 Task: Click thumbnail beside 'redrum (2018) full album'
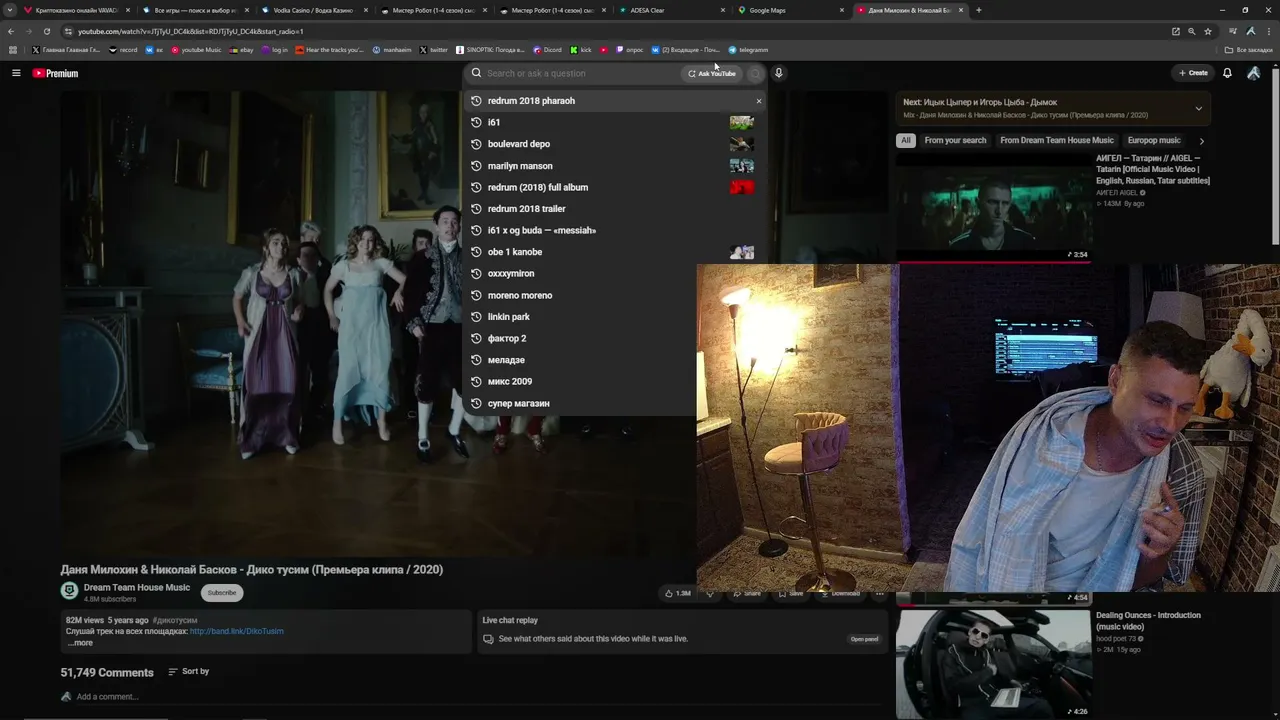coord(742,187)
